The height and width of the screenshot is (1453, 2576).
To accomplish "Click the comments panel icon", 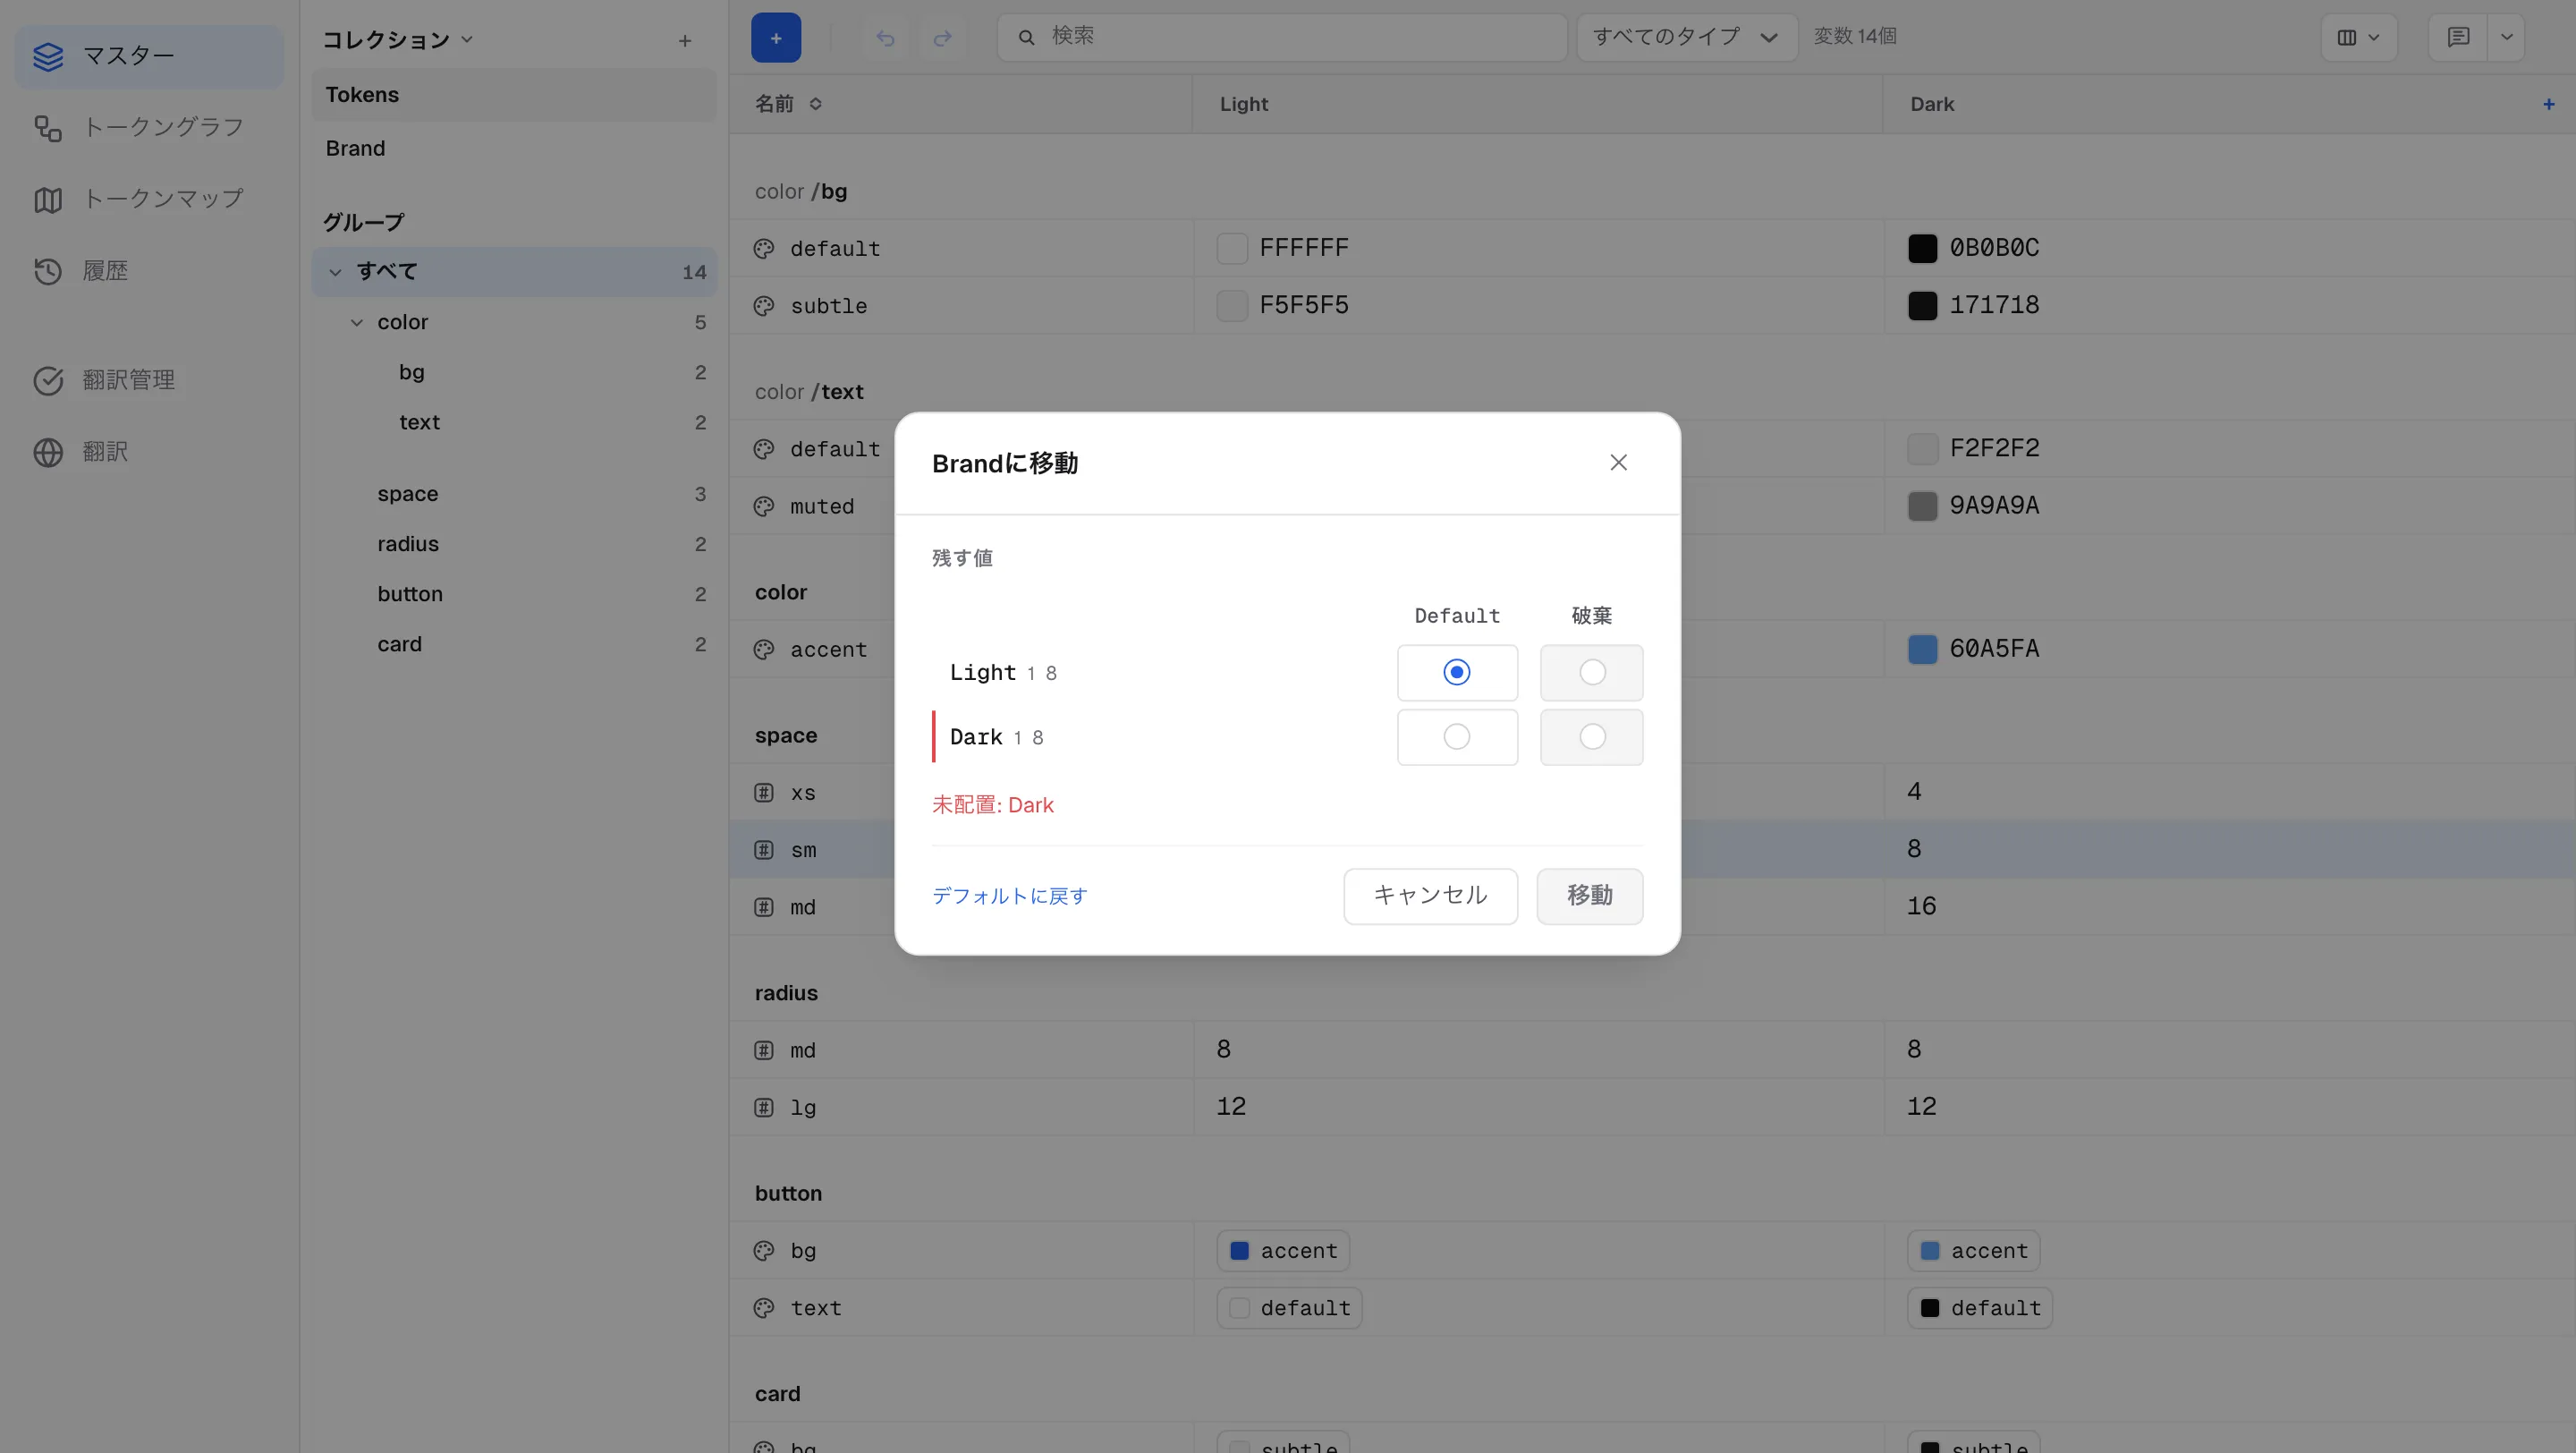I will pyautogui.click(x=2458, y=37).
